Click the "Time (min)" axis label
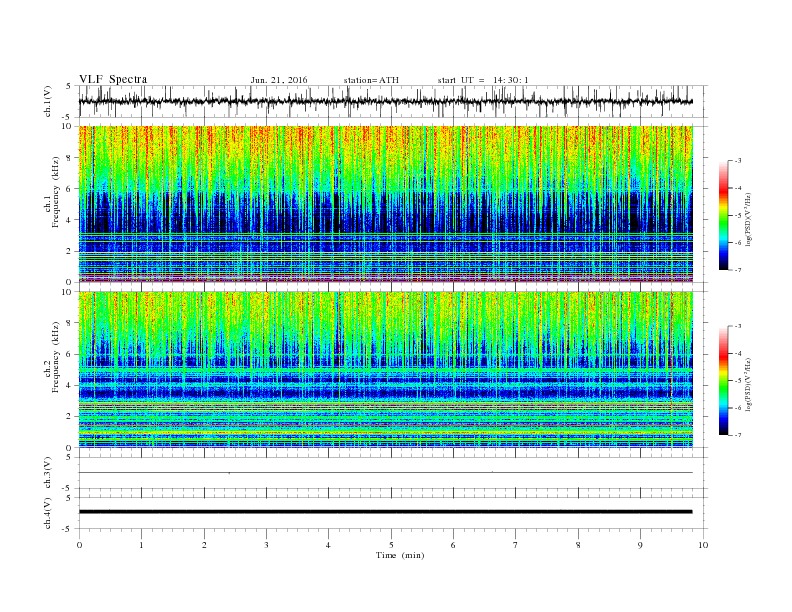Image resolution: width=792 pixels, height=612 pixels. (400, 555)
